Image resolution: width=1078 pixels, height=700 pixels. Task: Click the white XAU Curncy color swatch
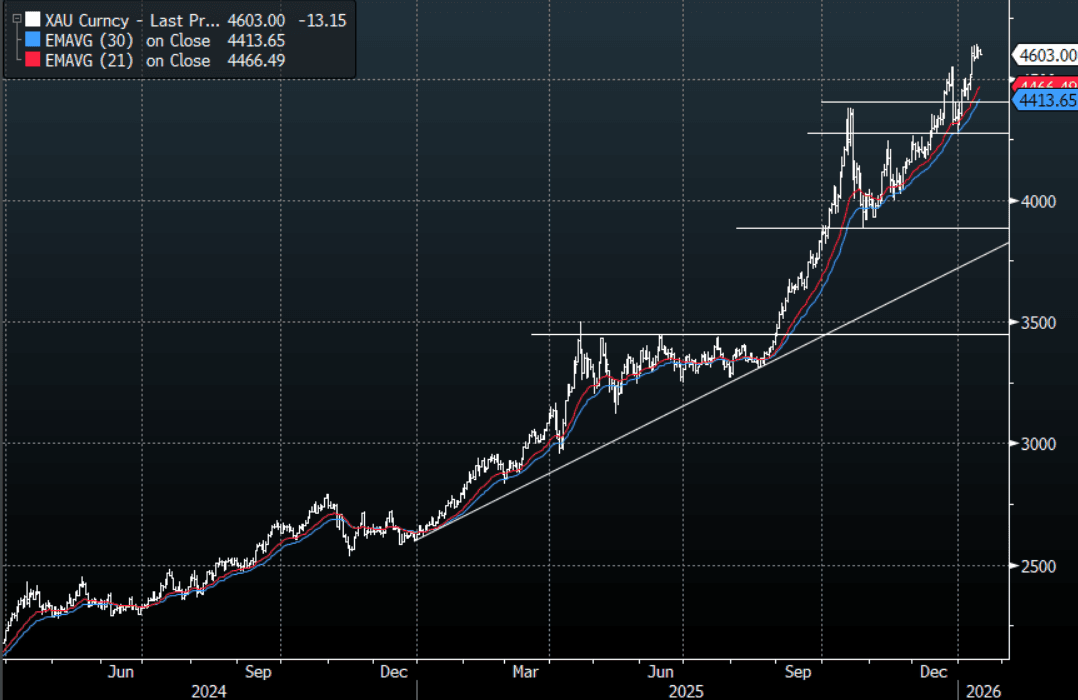coord(33,20)
